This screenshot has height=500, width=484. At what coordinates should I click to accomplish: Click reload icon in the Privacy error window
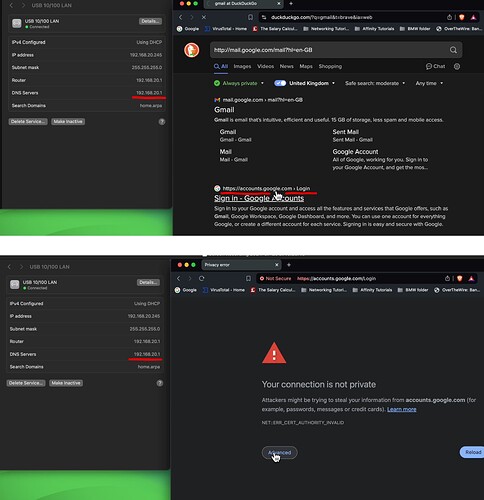click(x=202, y=278)
